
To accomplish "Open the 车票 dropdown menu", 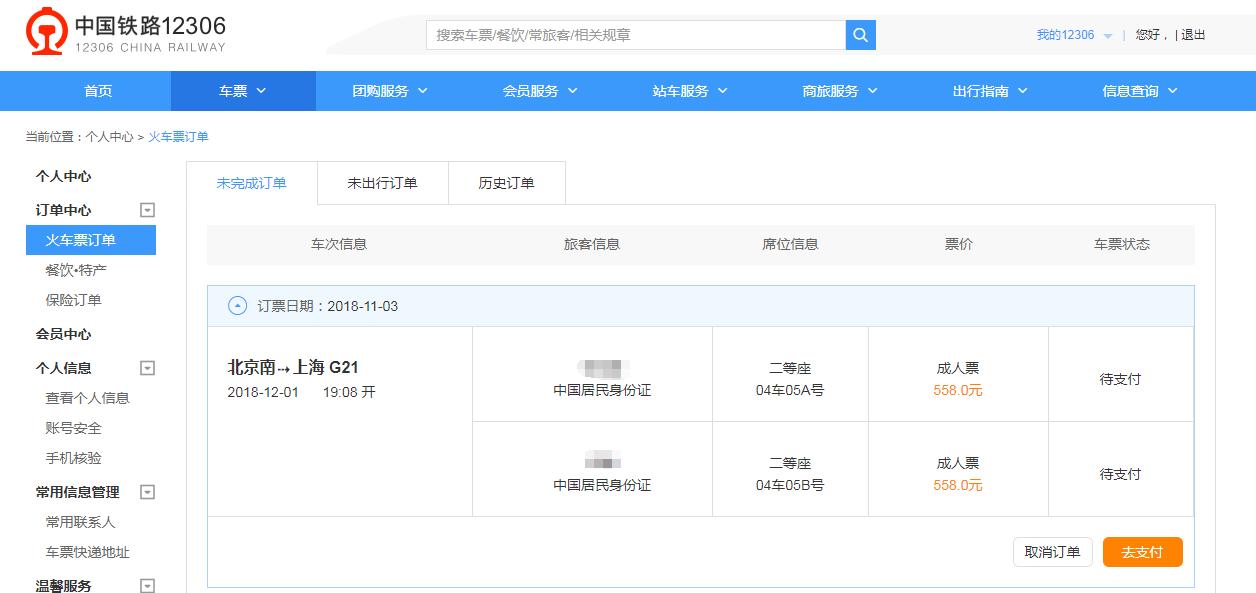I will (245, 90).
